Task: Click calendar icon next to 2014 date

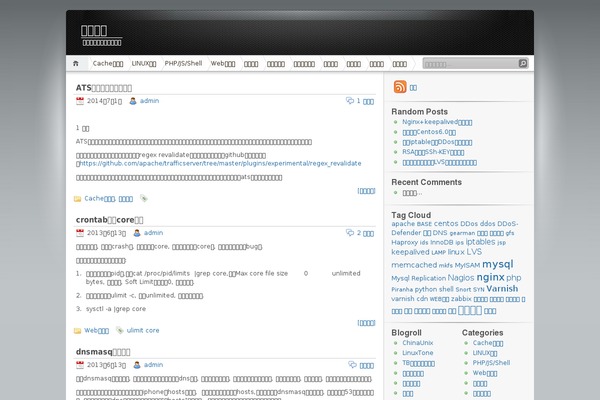Action: click(80, 101)
